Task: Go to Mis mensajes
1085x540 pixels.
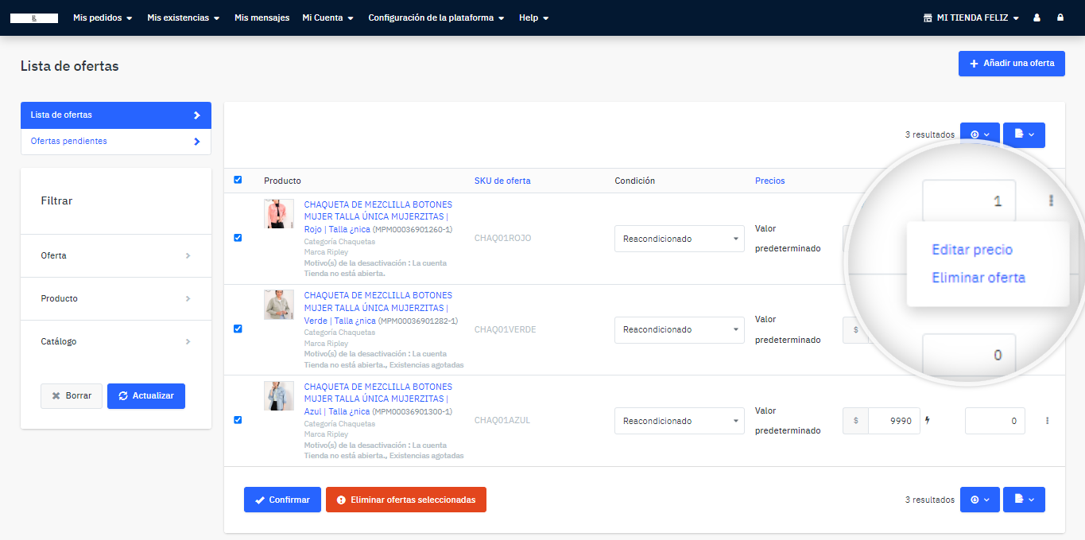Action: coord(262,18)
